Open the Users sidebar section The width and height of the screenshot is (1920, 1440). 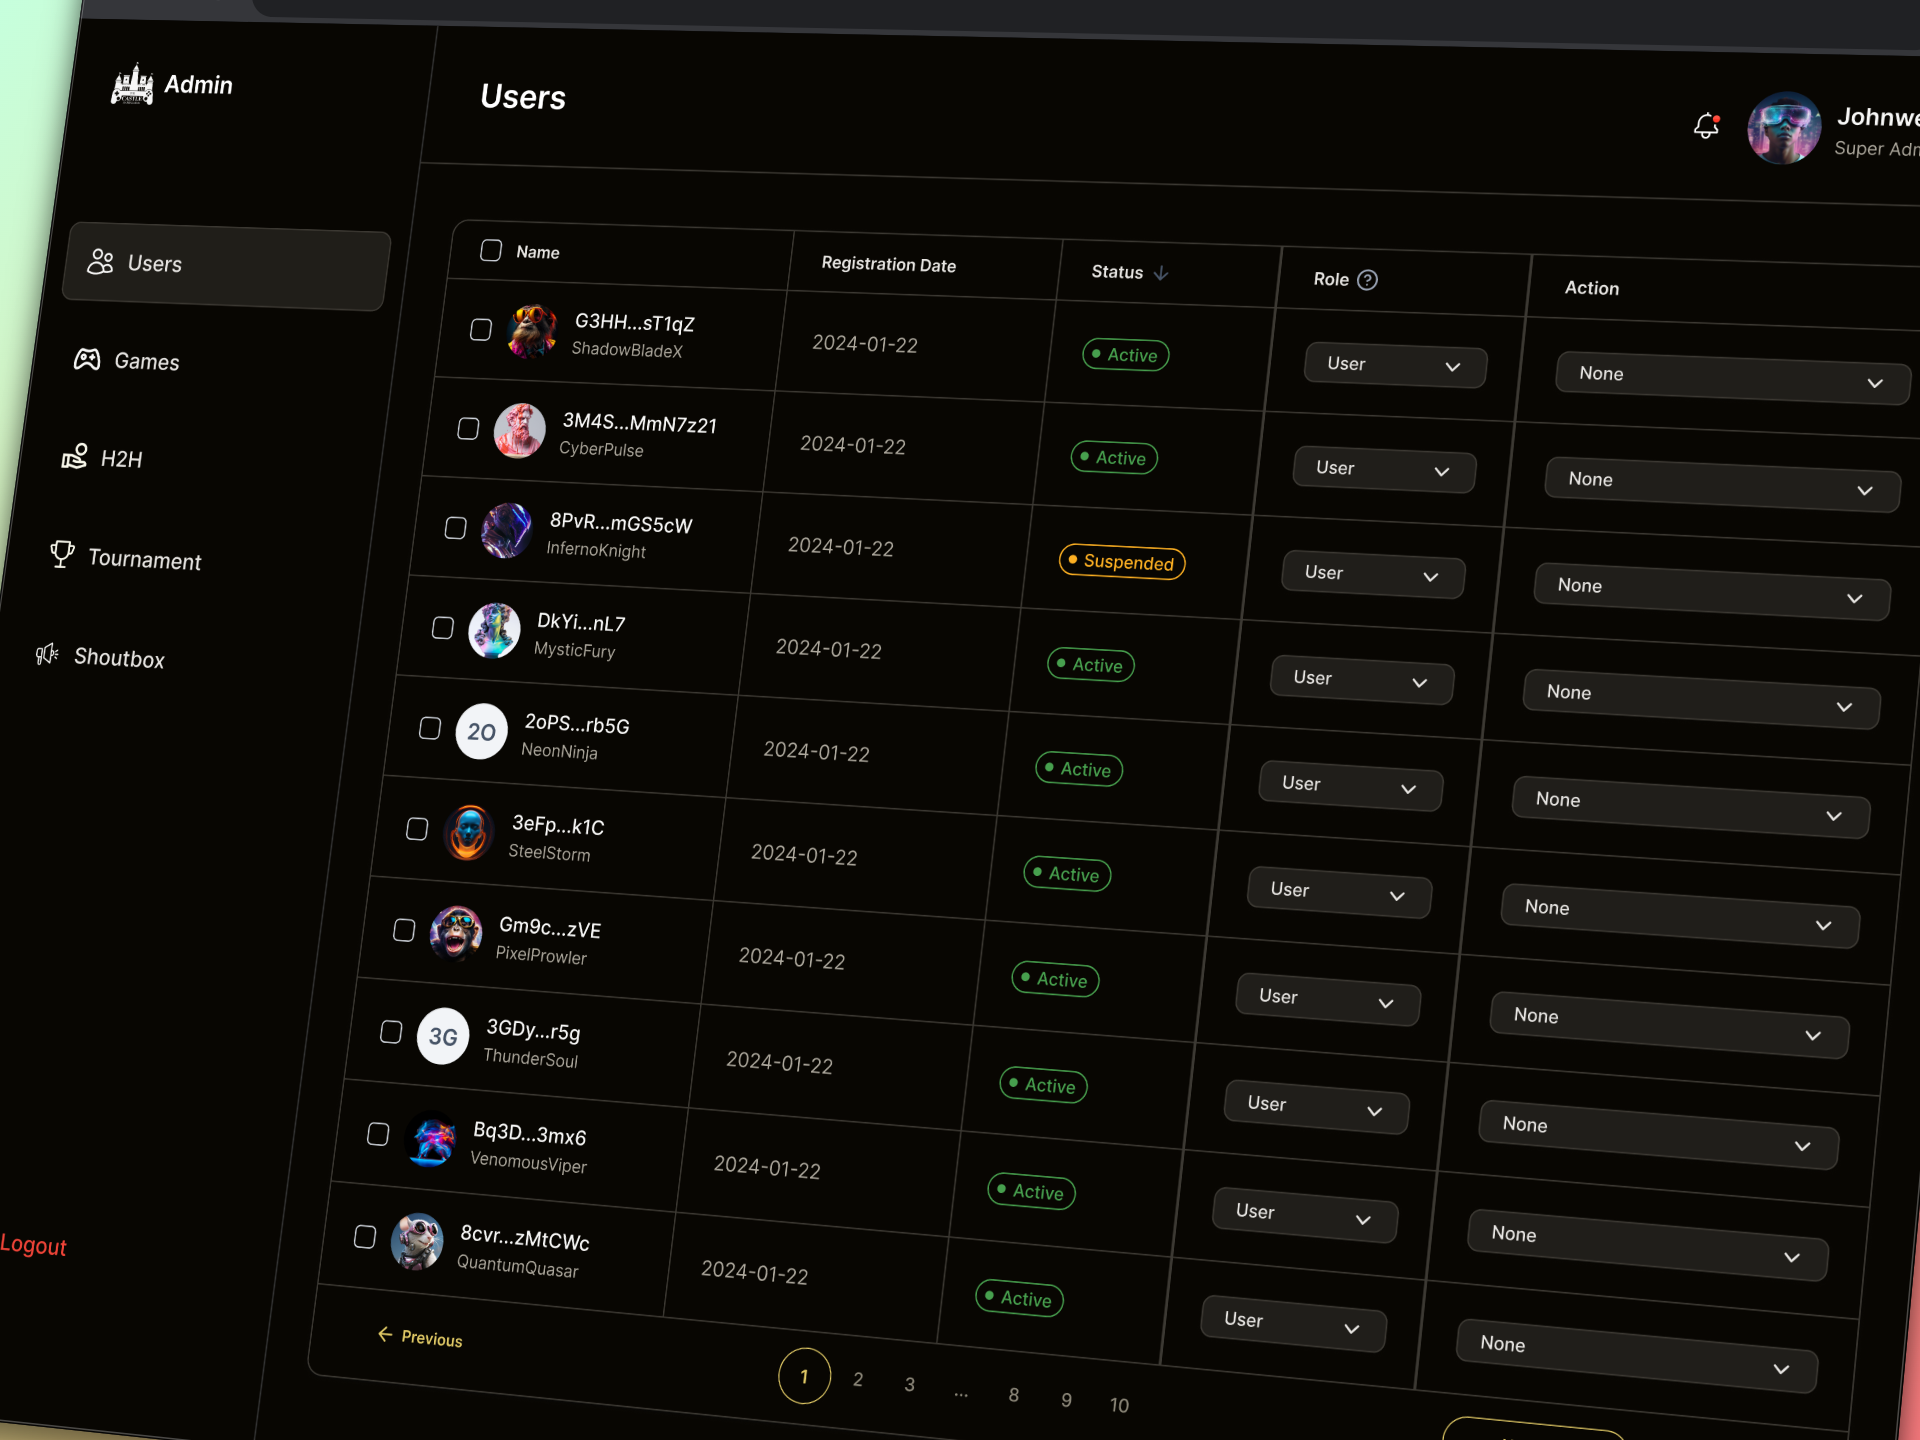(x=226, y=266)
